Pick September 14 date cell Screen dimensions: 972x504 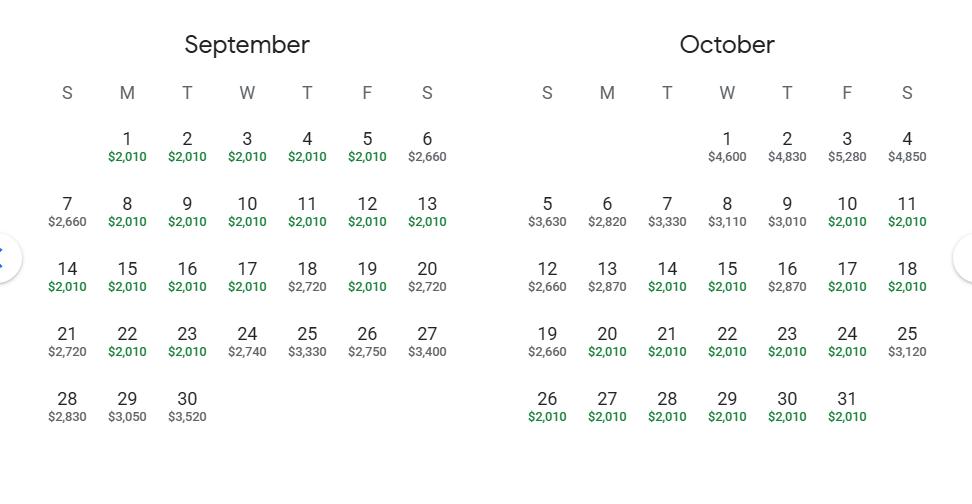click(67, 276)
